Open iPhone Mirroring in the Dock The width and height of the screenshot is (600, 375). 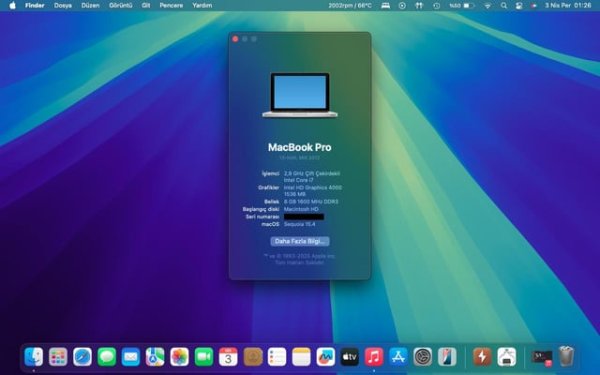click(x=447, y=357)
